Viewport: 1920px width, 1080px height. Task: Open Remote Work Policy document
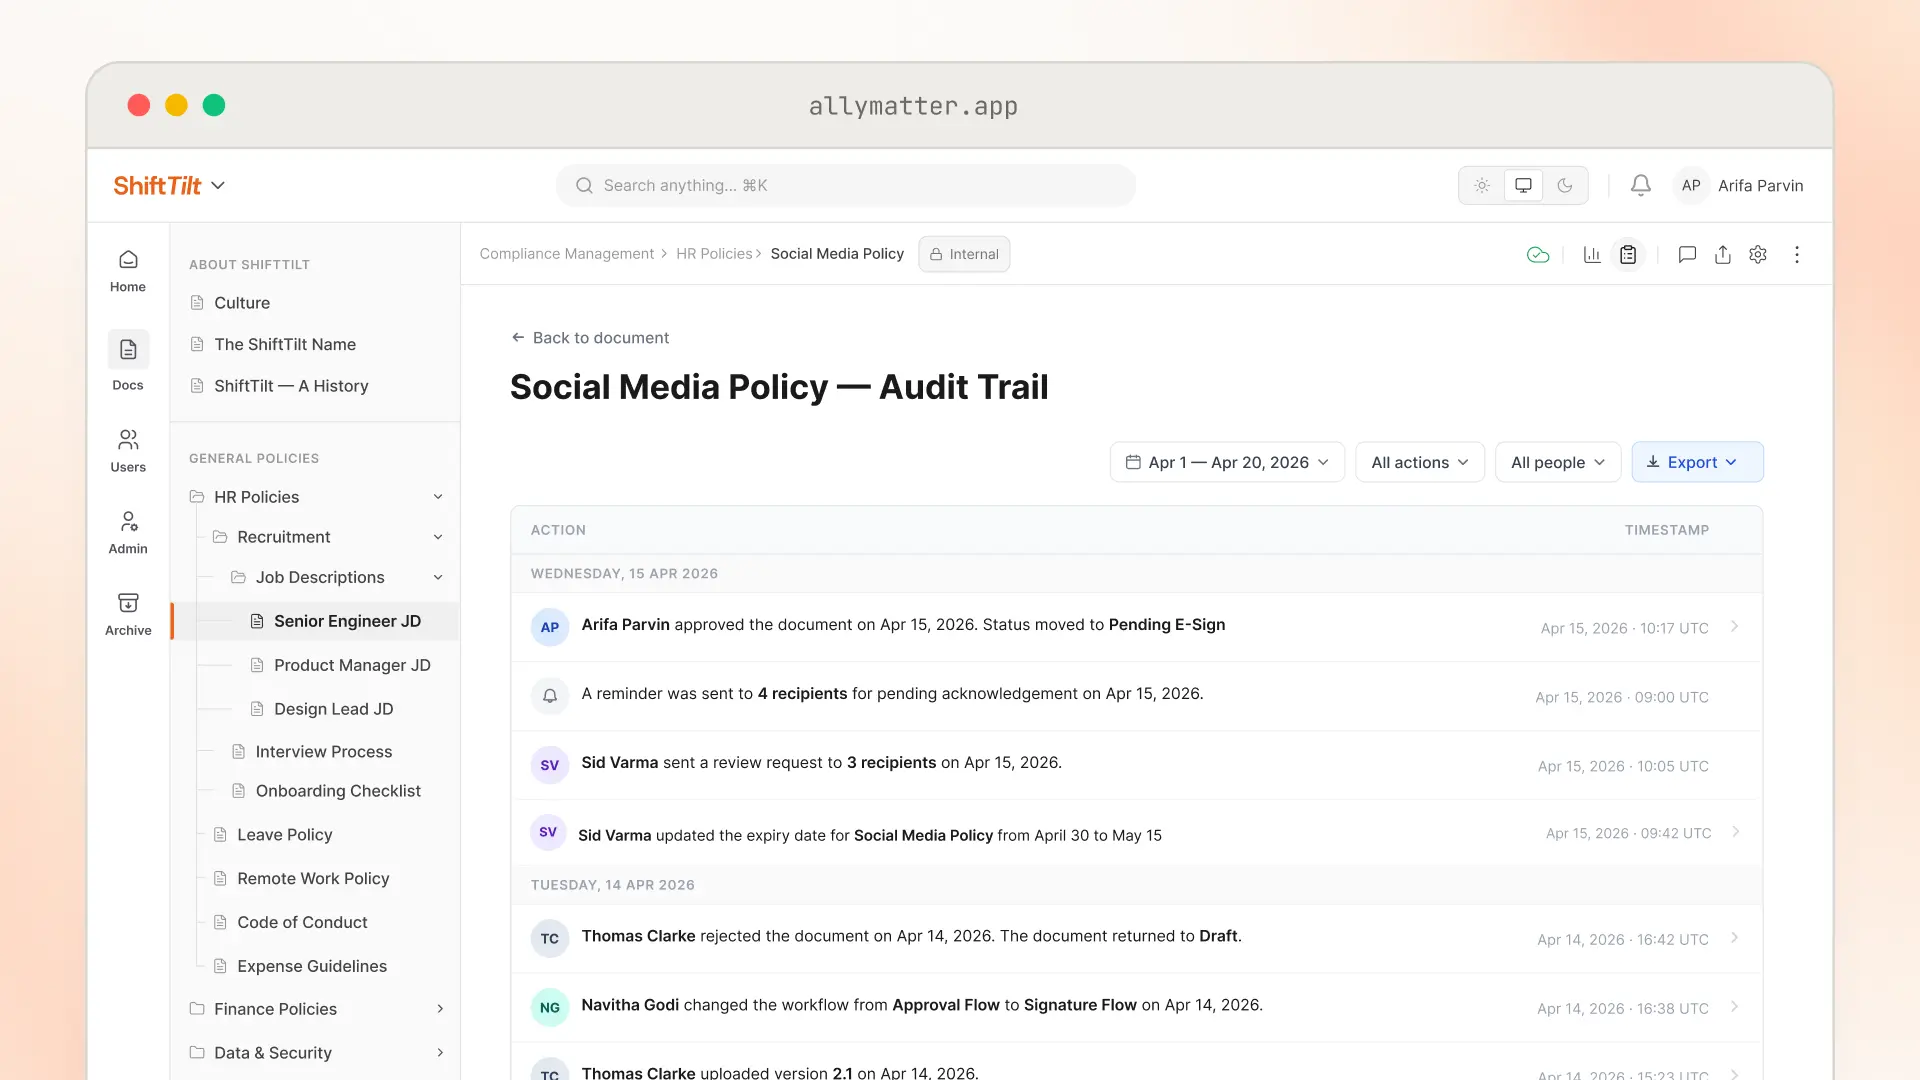[x=313, y=878]
